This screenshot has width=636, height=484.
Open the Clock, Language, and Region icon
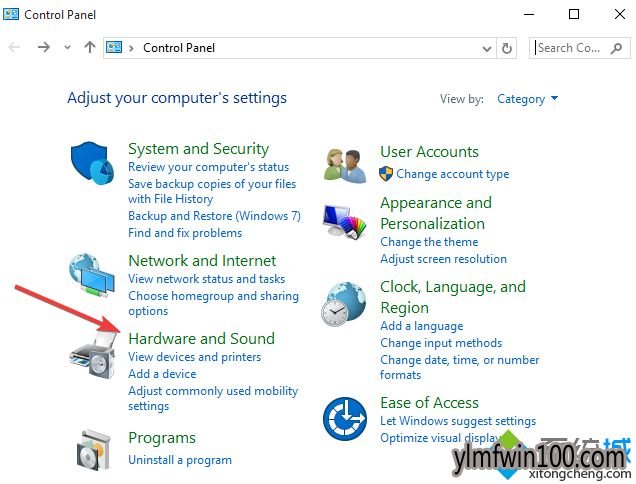(x=344, y=304)
